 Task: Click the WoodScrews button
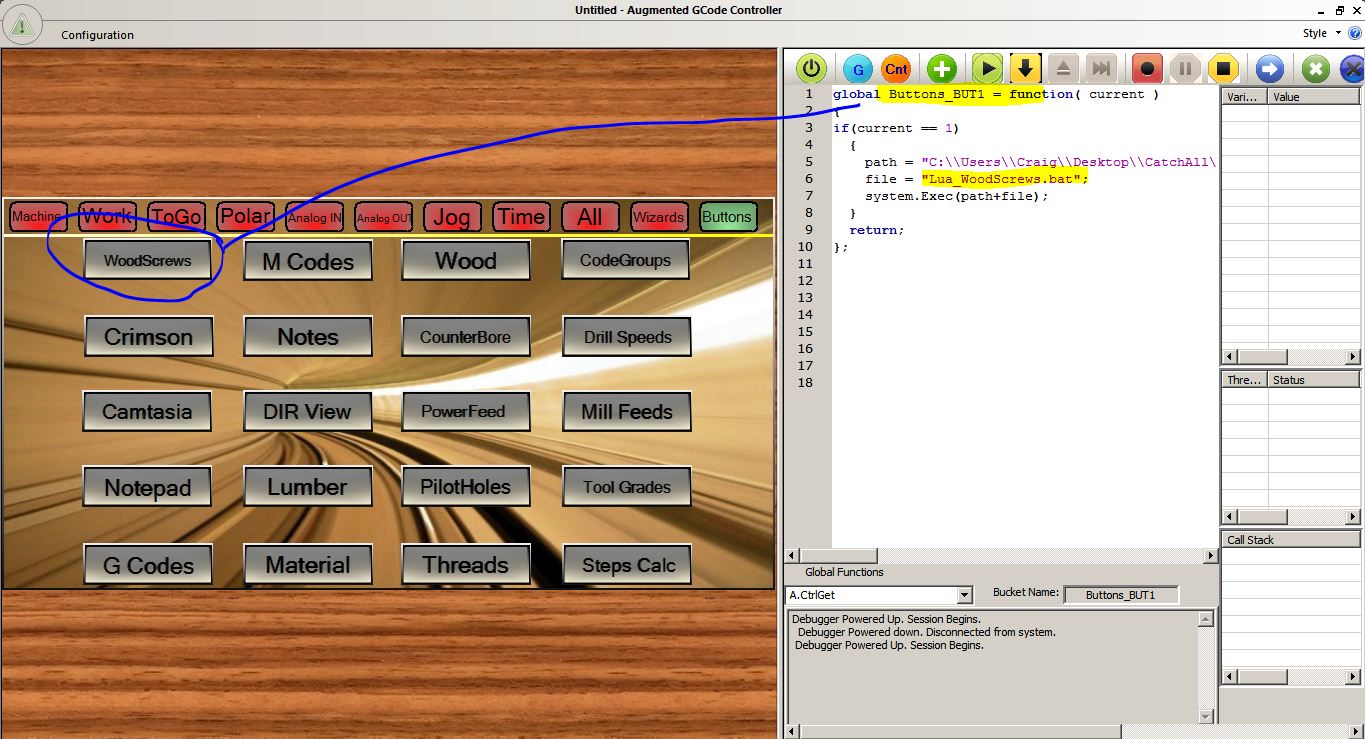(148, 261)
